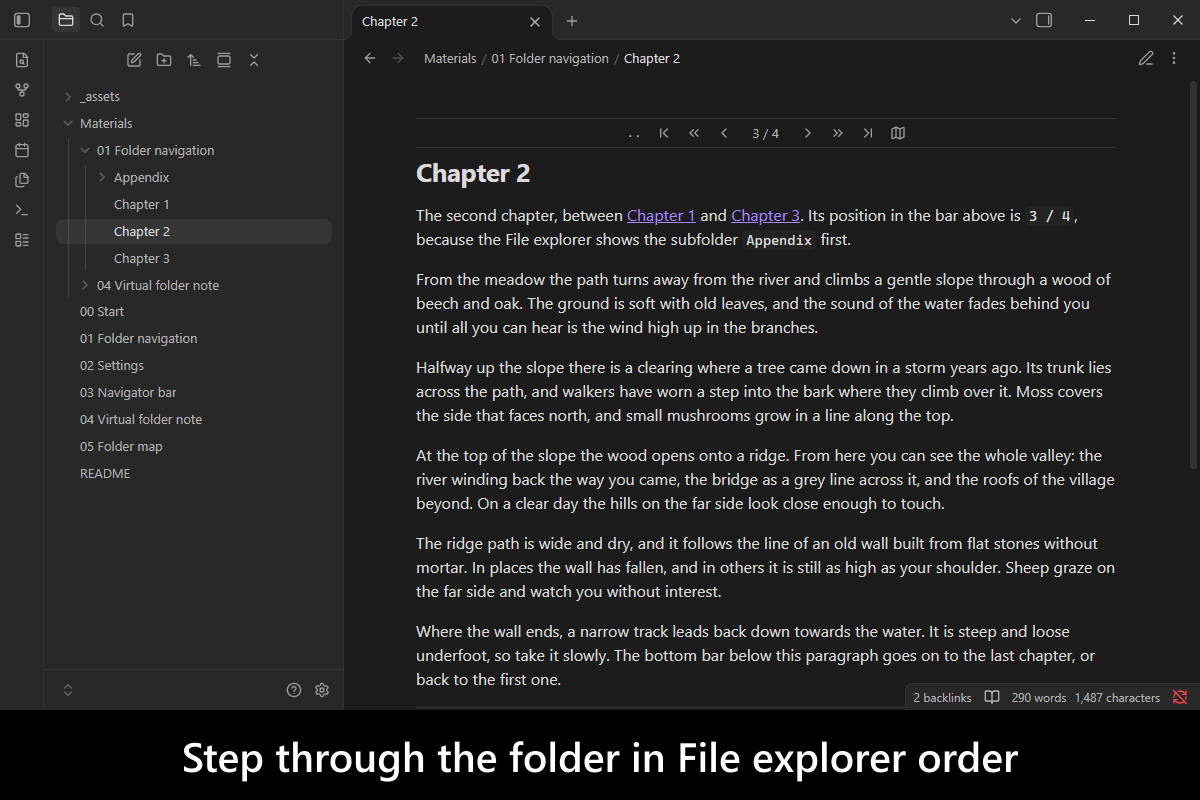Follow the Chapter 1 link in text
This screenshot has height=800, width=1200.
tap(661, 215)
